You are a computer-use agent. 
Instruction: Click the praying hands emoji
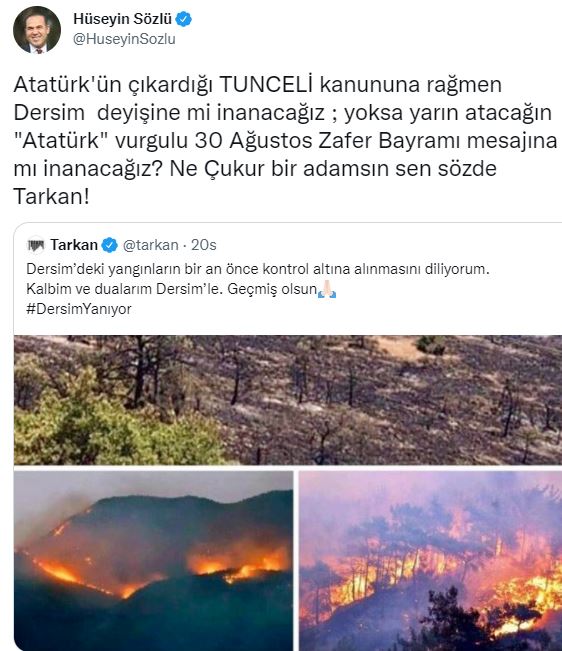327,289
